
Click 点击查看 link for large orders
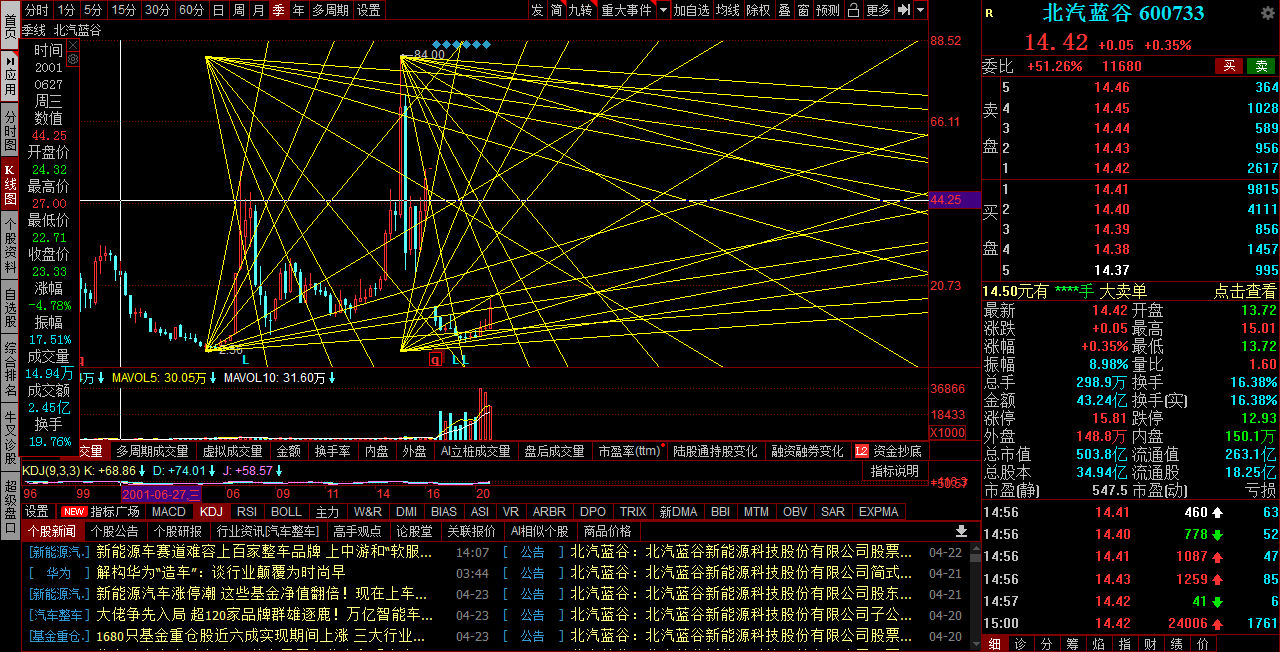[1244, 291]
